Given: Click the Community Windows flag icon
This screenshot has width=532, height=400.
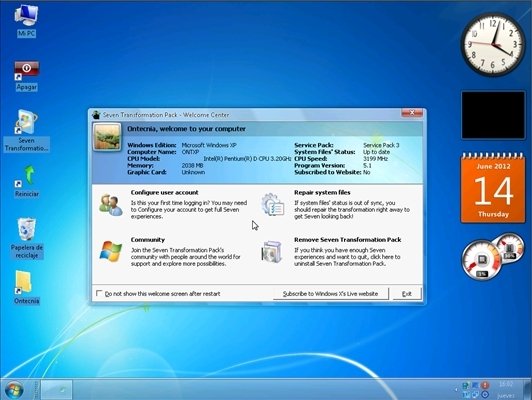Looking at the screenshot, I should pos(111,251).
